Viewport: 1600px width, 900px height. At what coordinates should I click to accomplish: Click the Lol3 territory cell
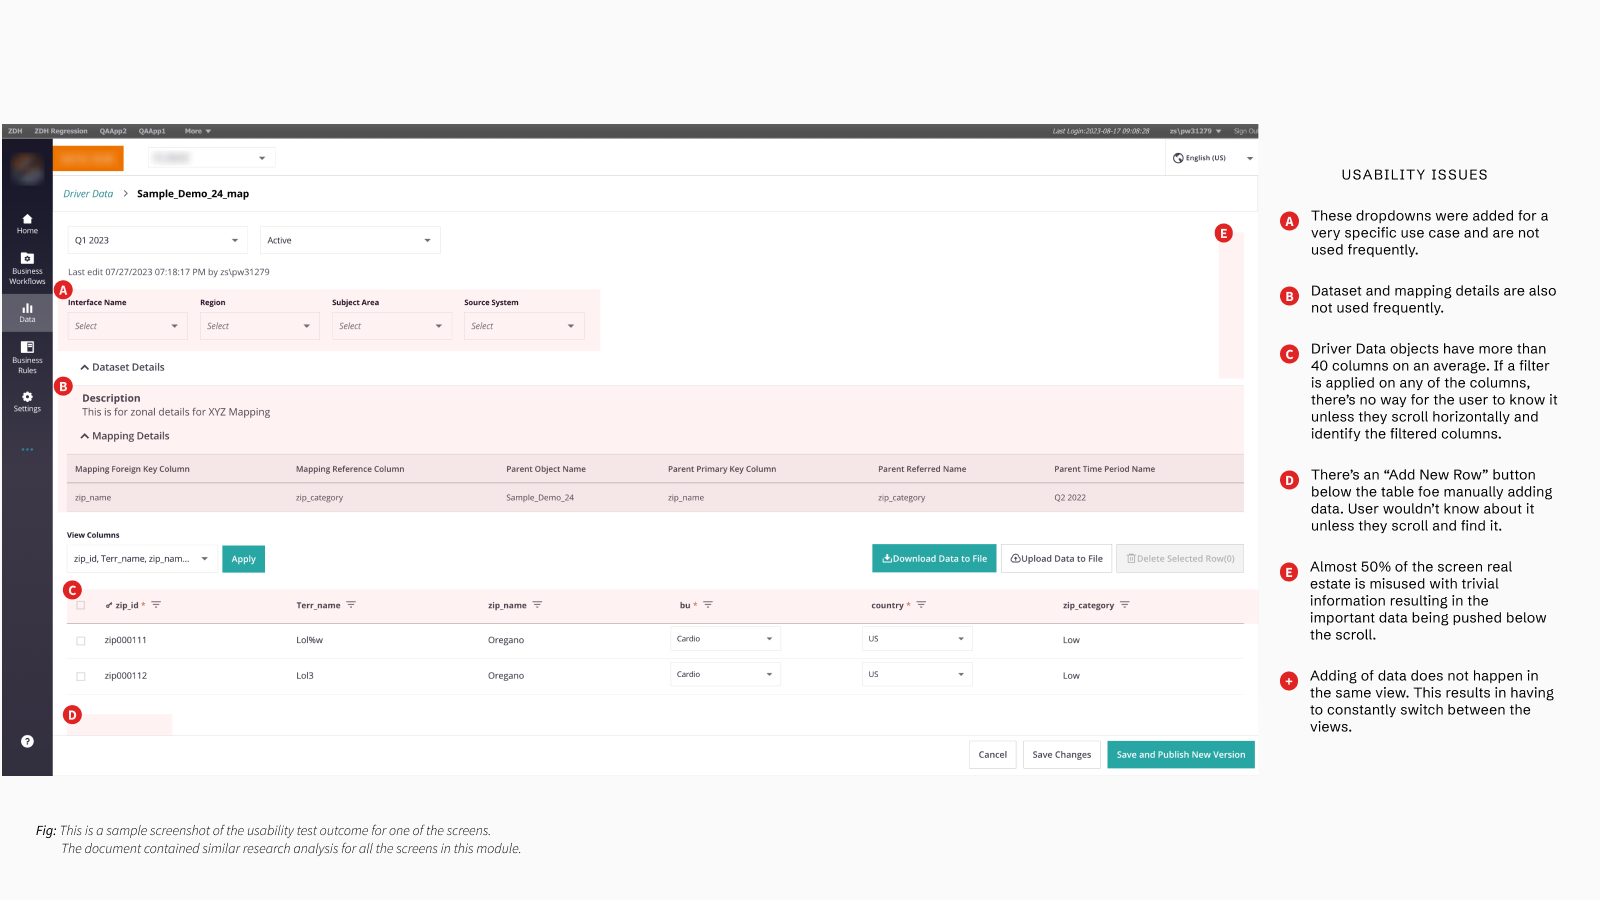[305, 676]
